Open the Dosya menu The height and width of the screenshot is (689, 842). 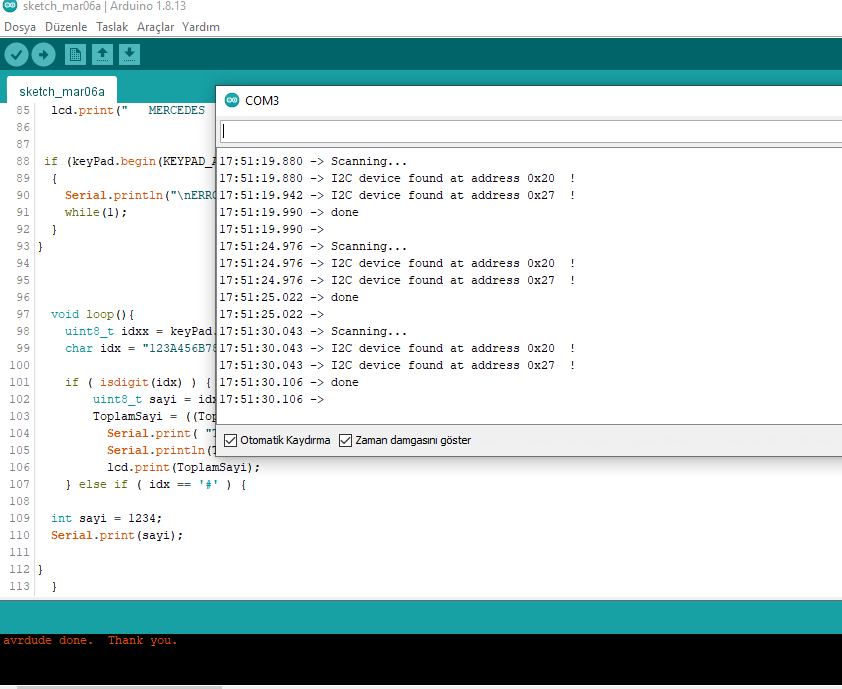click(x=20, y=27)
